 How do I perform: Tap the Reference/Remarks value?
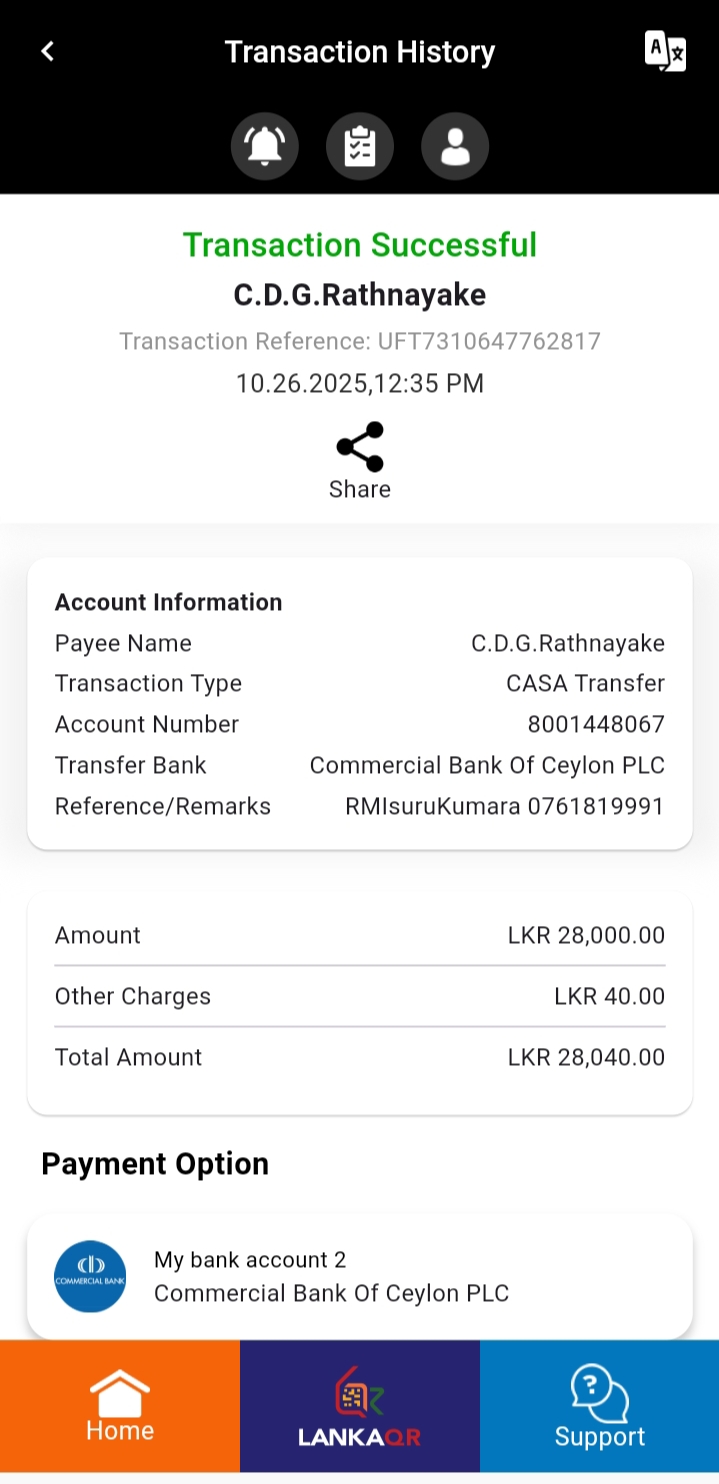click(504, 806)
